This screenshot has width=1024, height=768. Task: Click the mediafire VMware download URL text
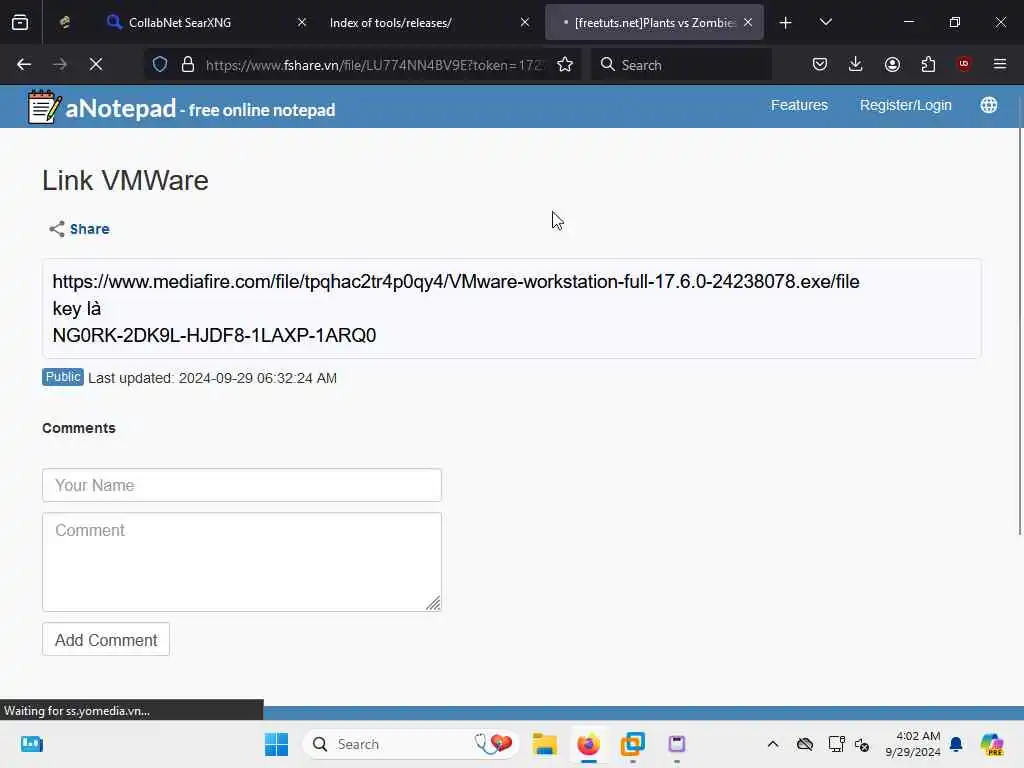coord(456,281)
